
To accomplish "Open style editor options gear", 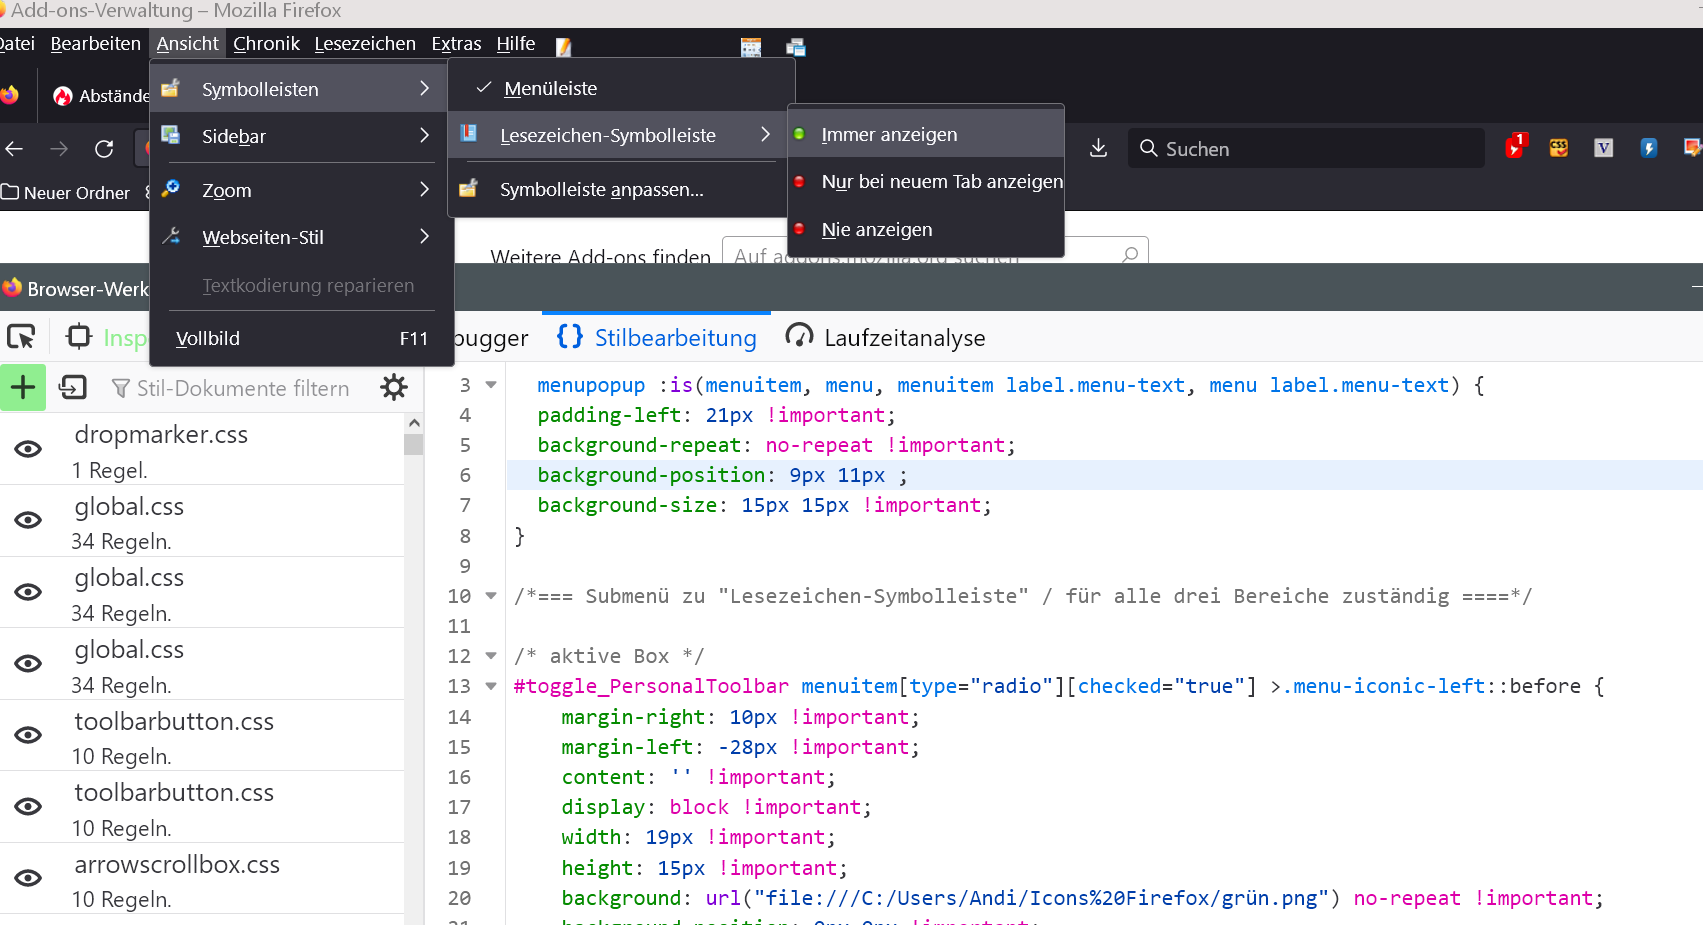I will pos(394,388).
